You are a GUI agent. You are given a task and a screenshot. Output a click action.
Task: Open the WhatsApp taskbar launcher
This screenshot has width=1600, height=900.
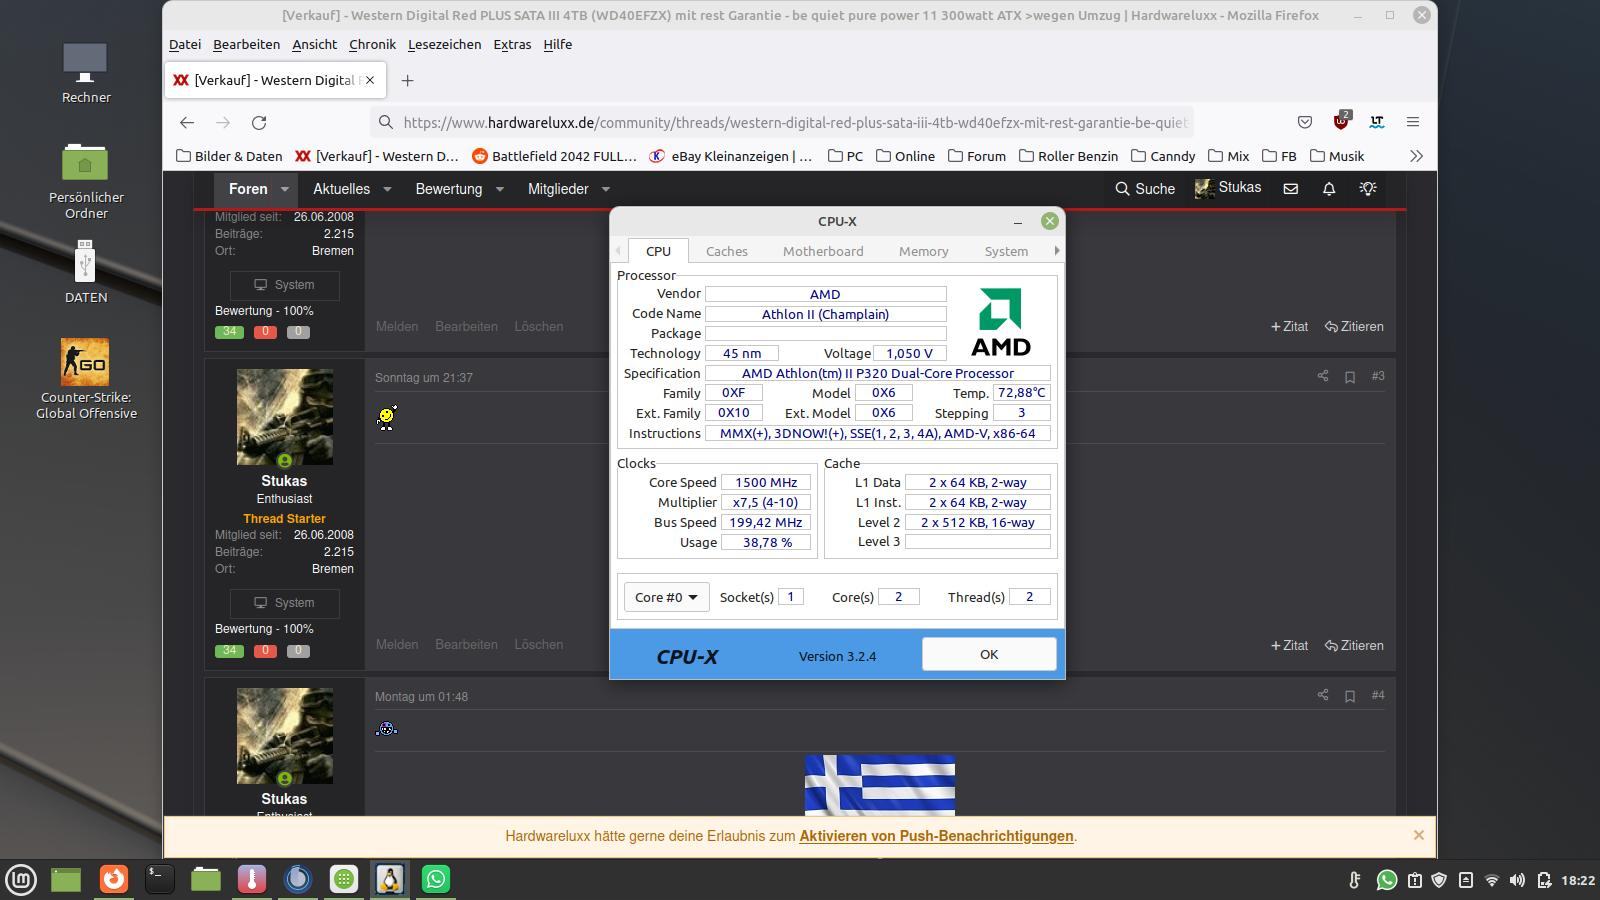pyautogui.click(x=436, y=879)
